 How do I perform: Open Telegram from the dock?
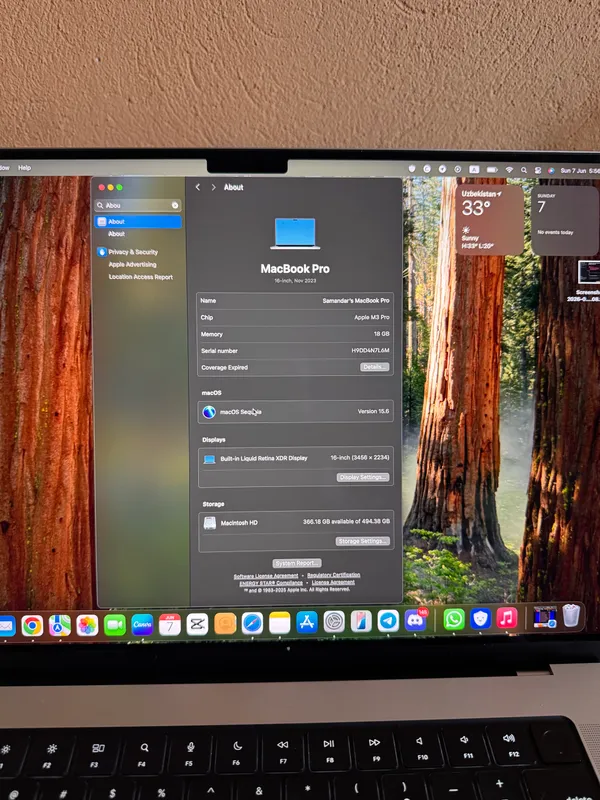click(388, 621)
